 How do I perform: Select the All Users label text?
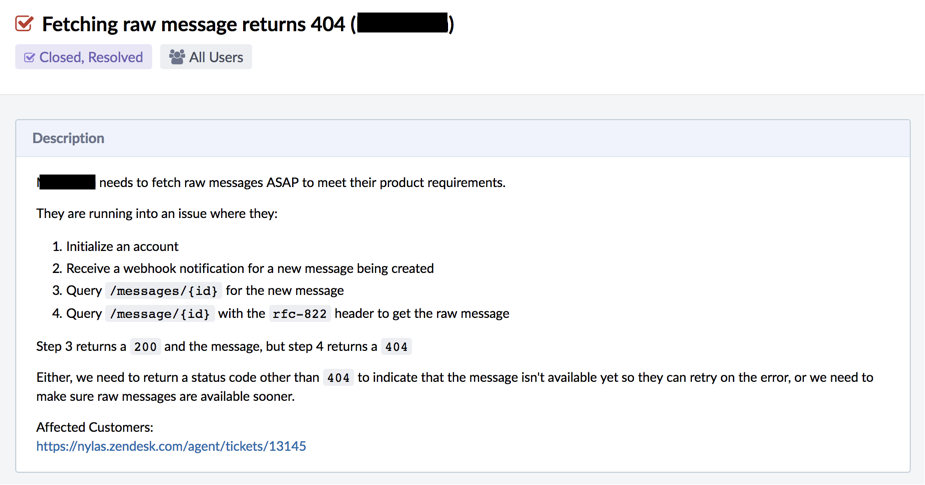(x=216, y=57)
